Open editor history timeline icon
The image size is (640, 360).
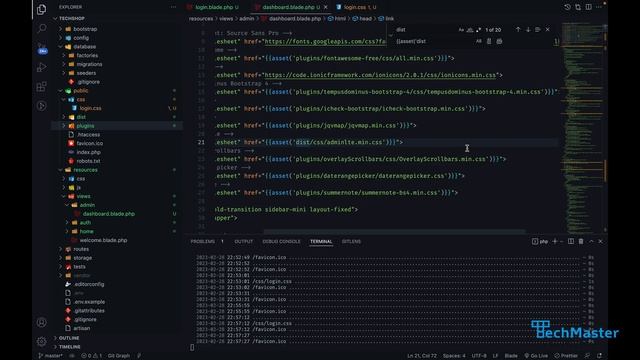567,7
